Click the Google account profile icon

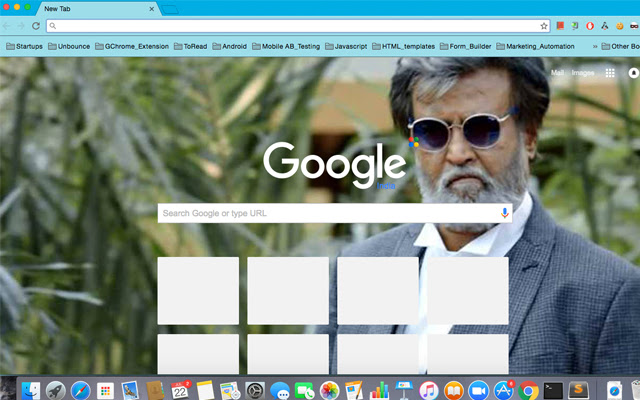[634, 73]
